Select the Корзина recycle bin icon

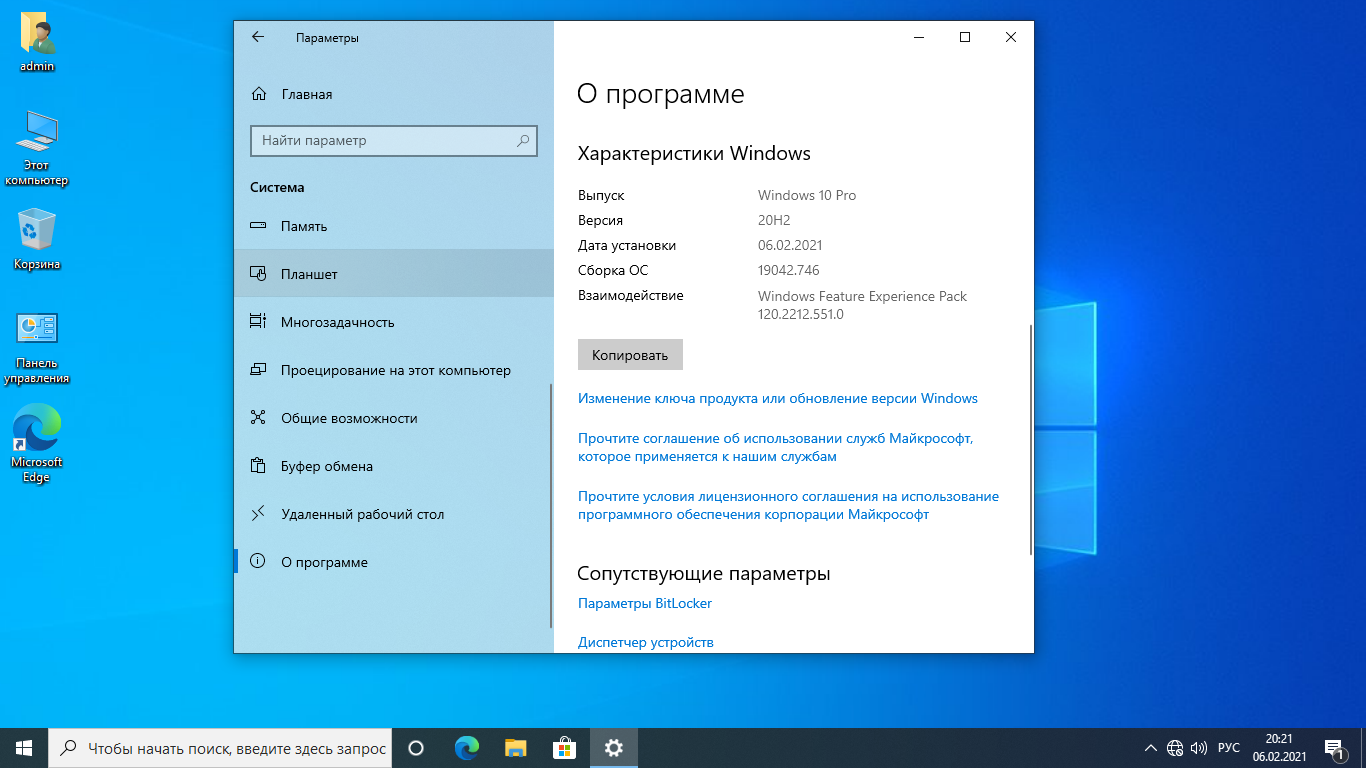tap(37, 239)
